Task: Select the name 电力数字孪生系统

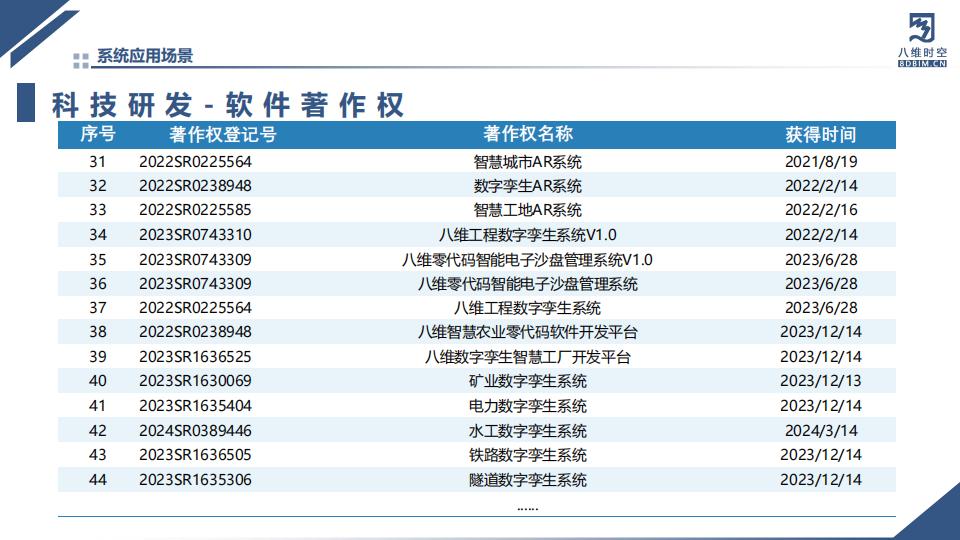Action: pos(528,405)
